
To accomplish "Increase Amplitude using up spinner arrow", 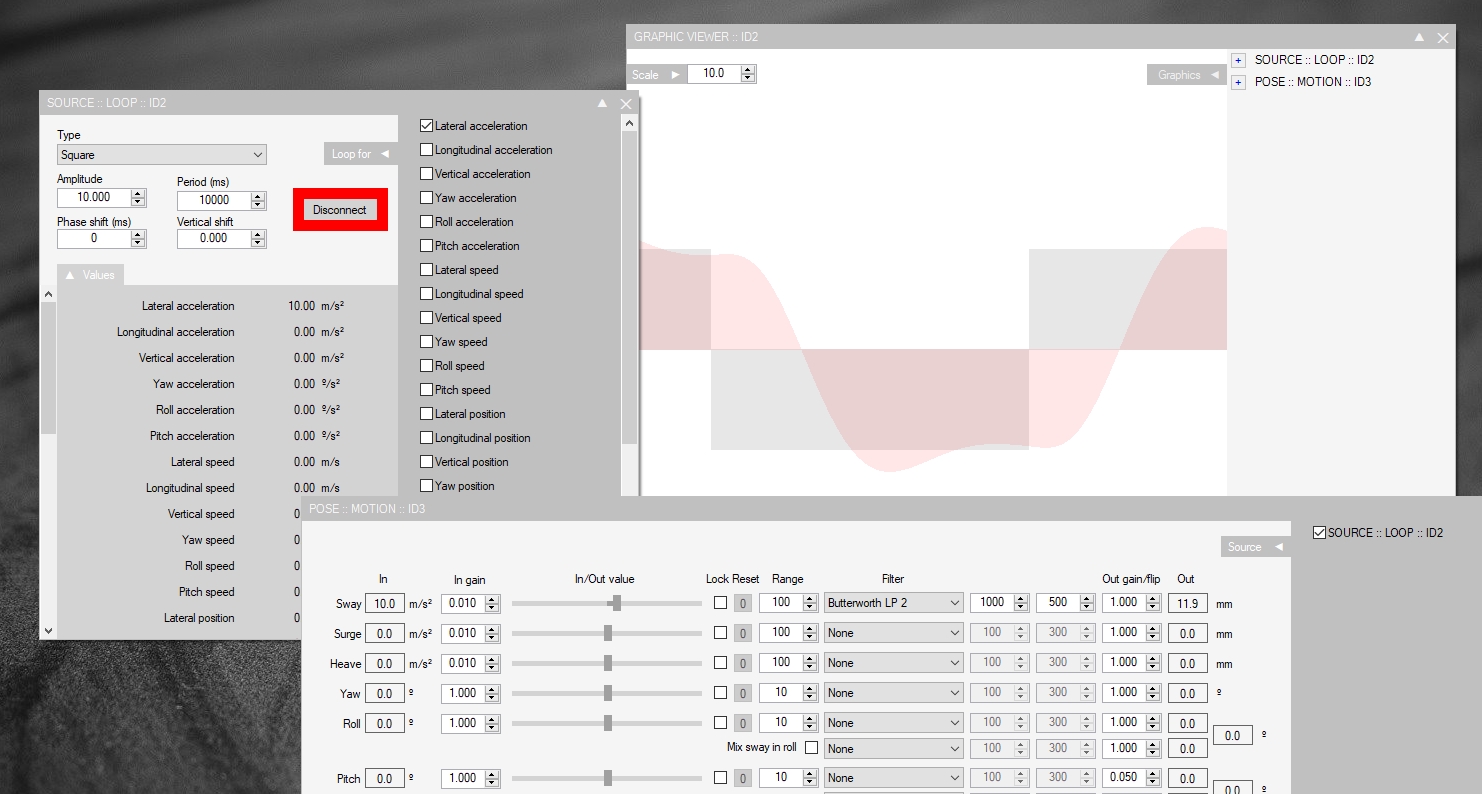I will coord(138,193).
